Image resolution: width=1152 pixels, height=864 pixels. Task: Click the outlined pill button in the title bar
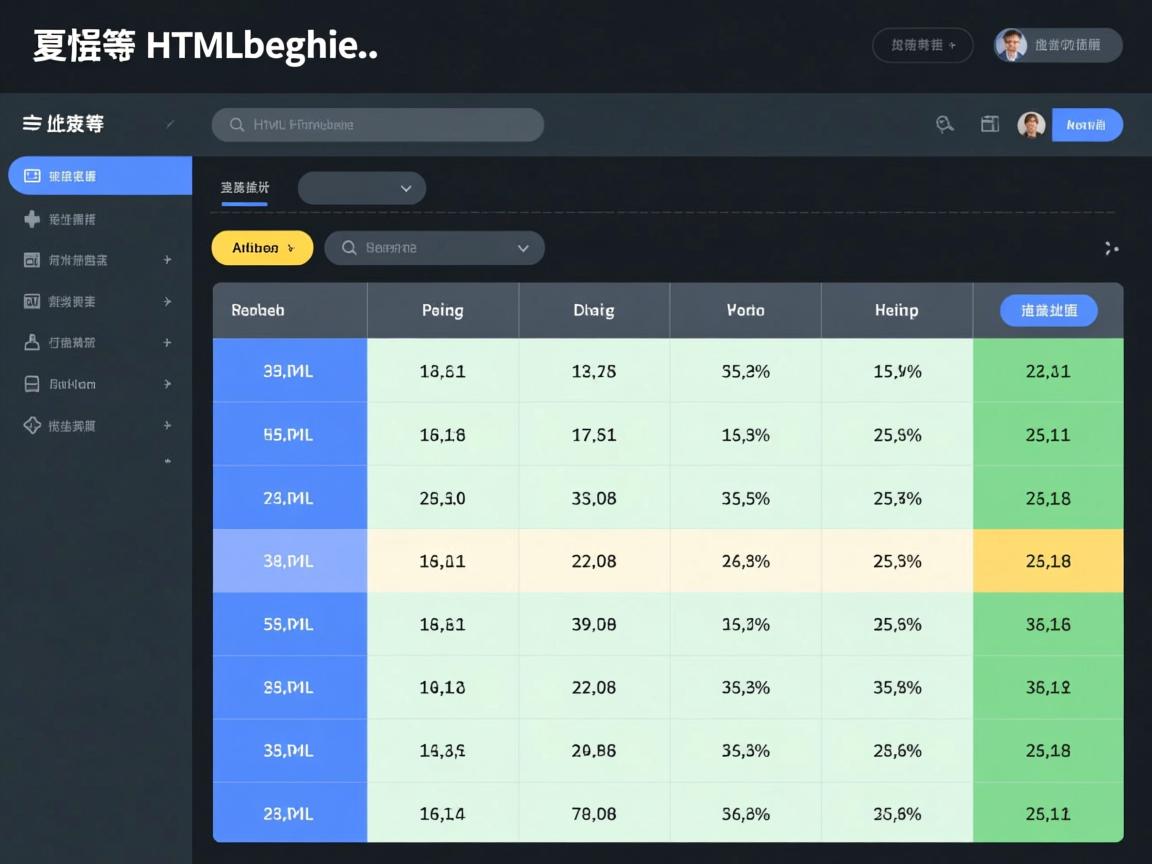click(922, 45)
